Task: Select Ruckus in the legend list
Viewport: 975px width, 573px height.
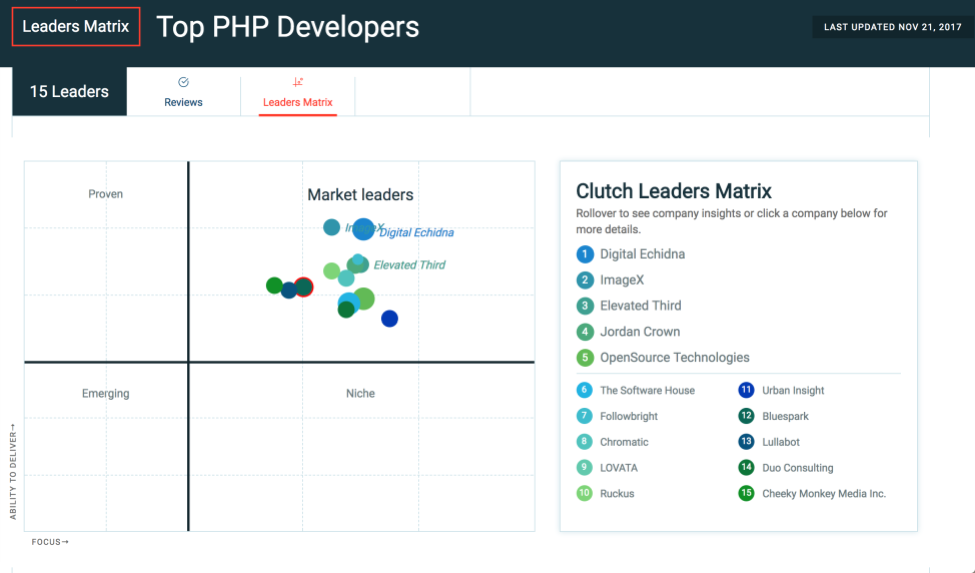Action: [617, 493]
